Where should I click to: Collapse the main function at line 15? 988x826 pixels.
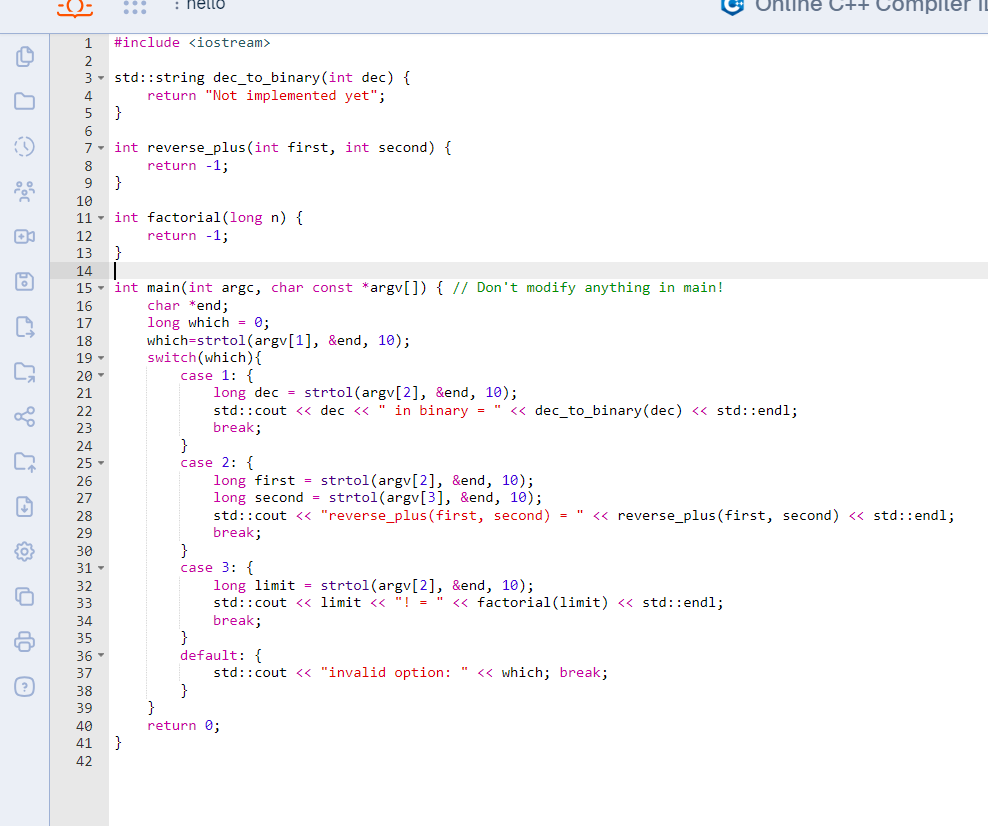click(x=101, y=288)
